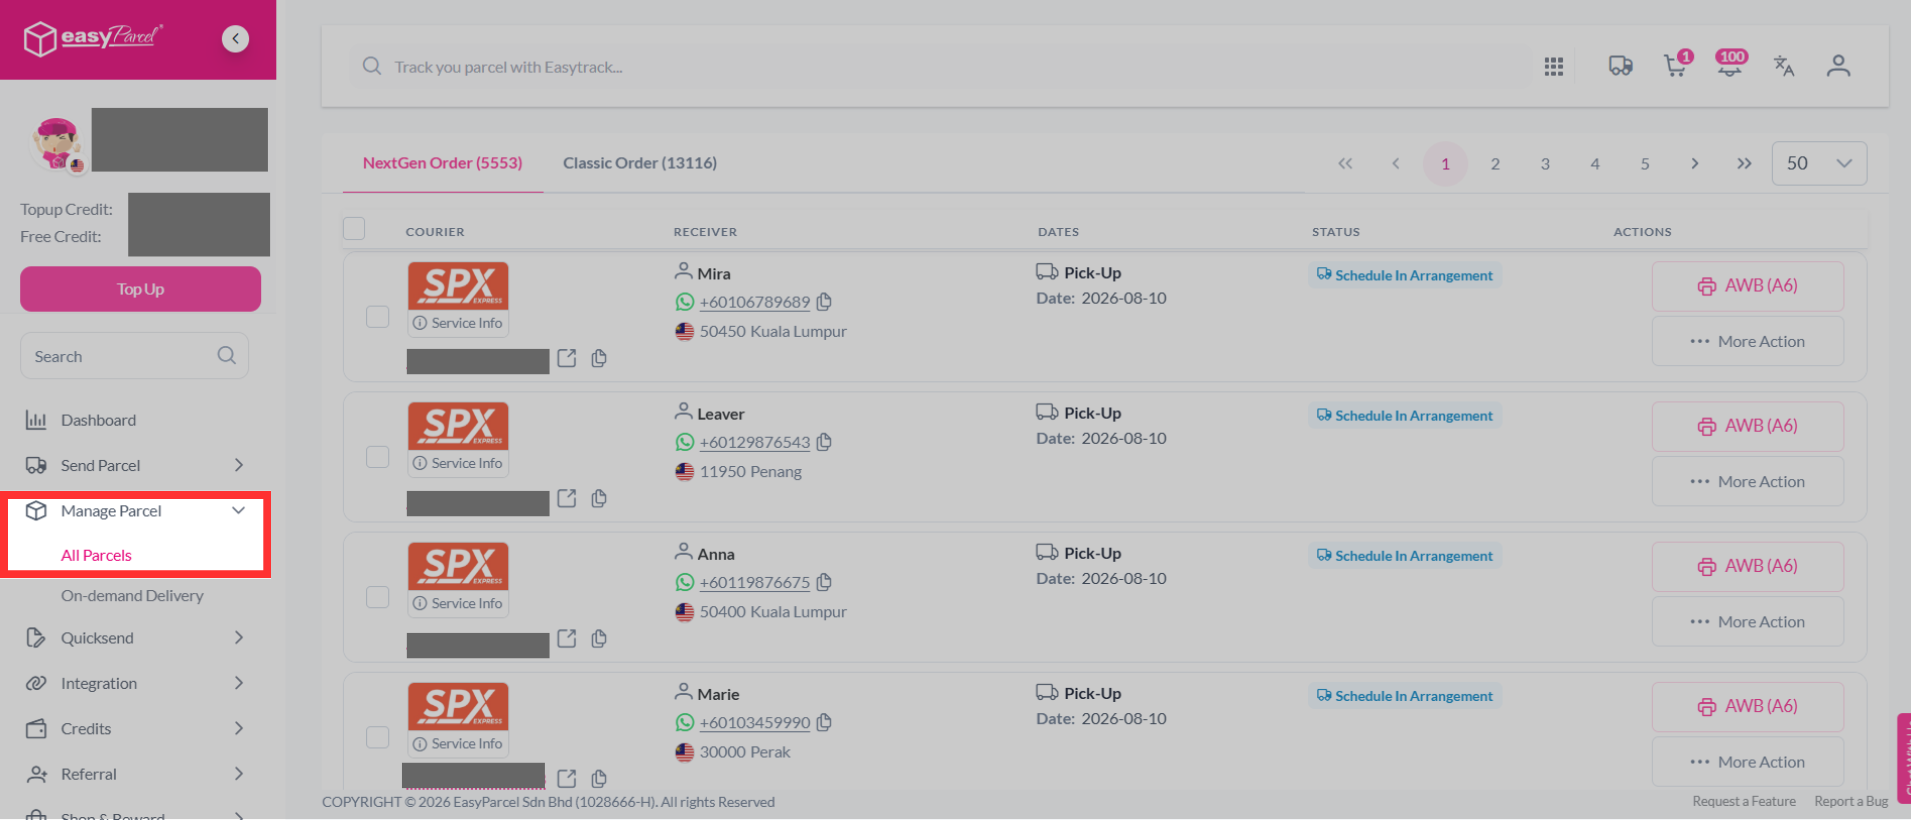Open the apps grid icon

(x=1553, y=66)
